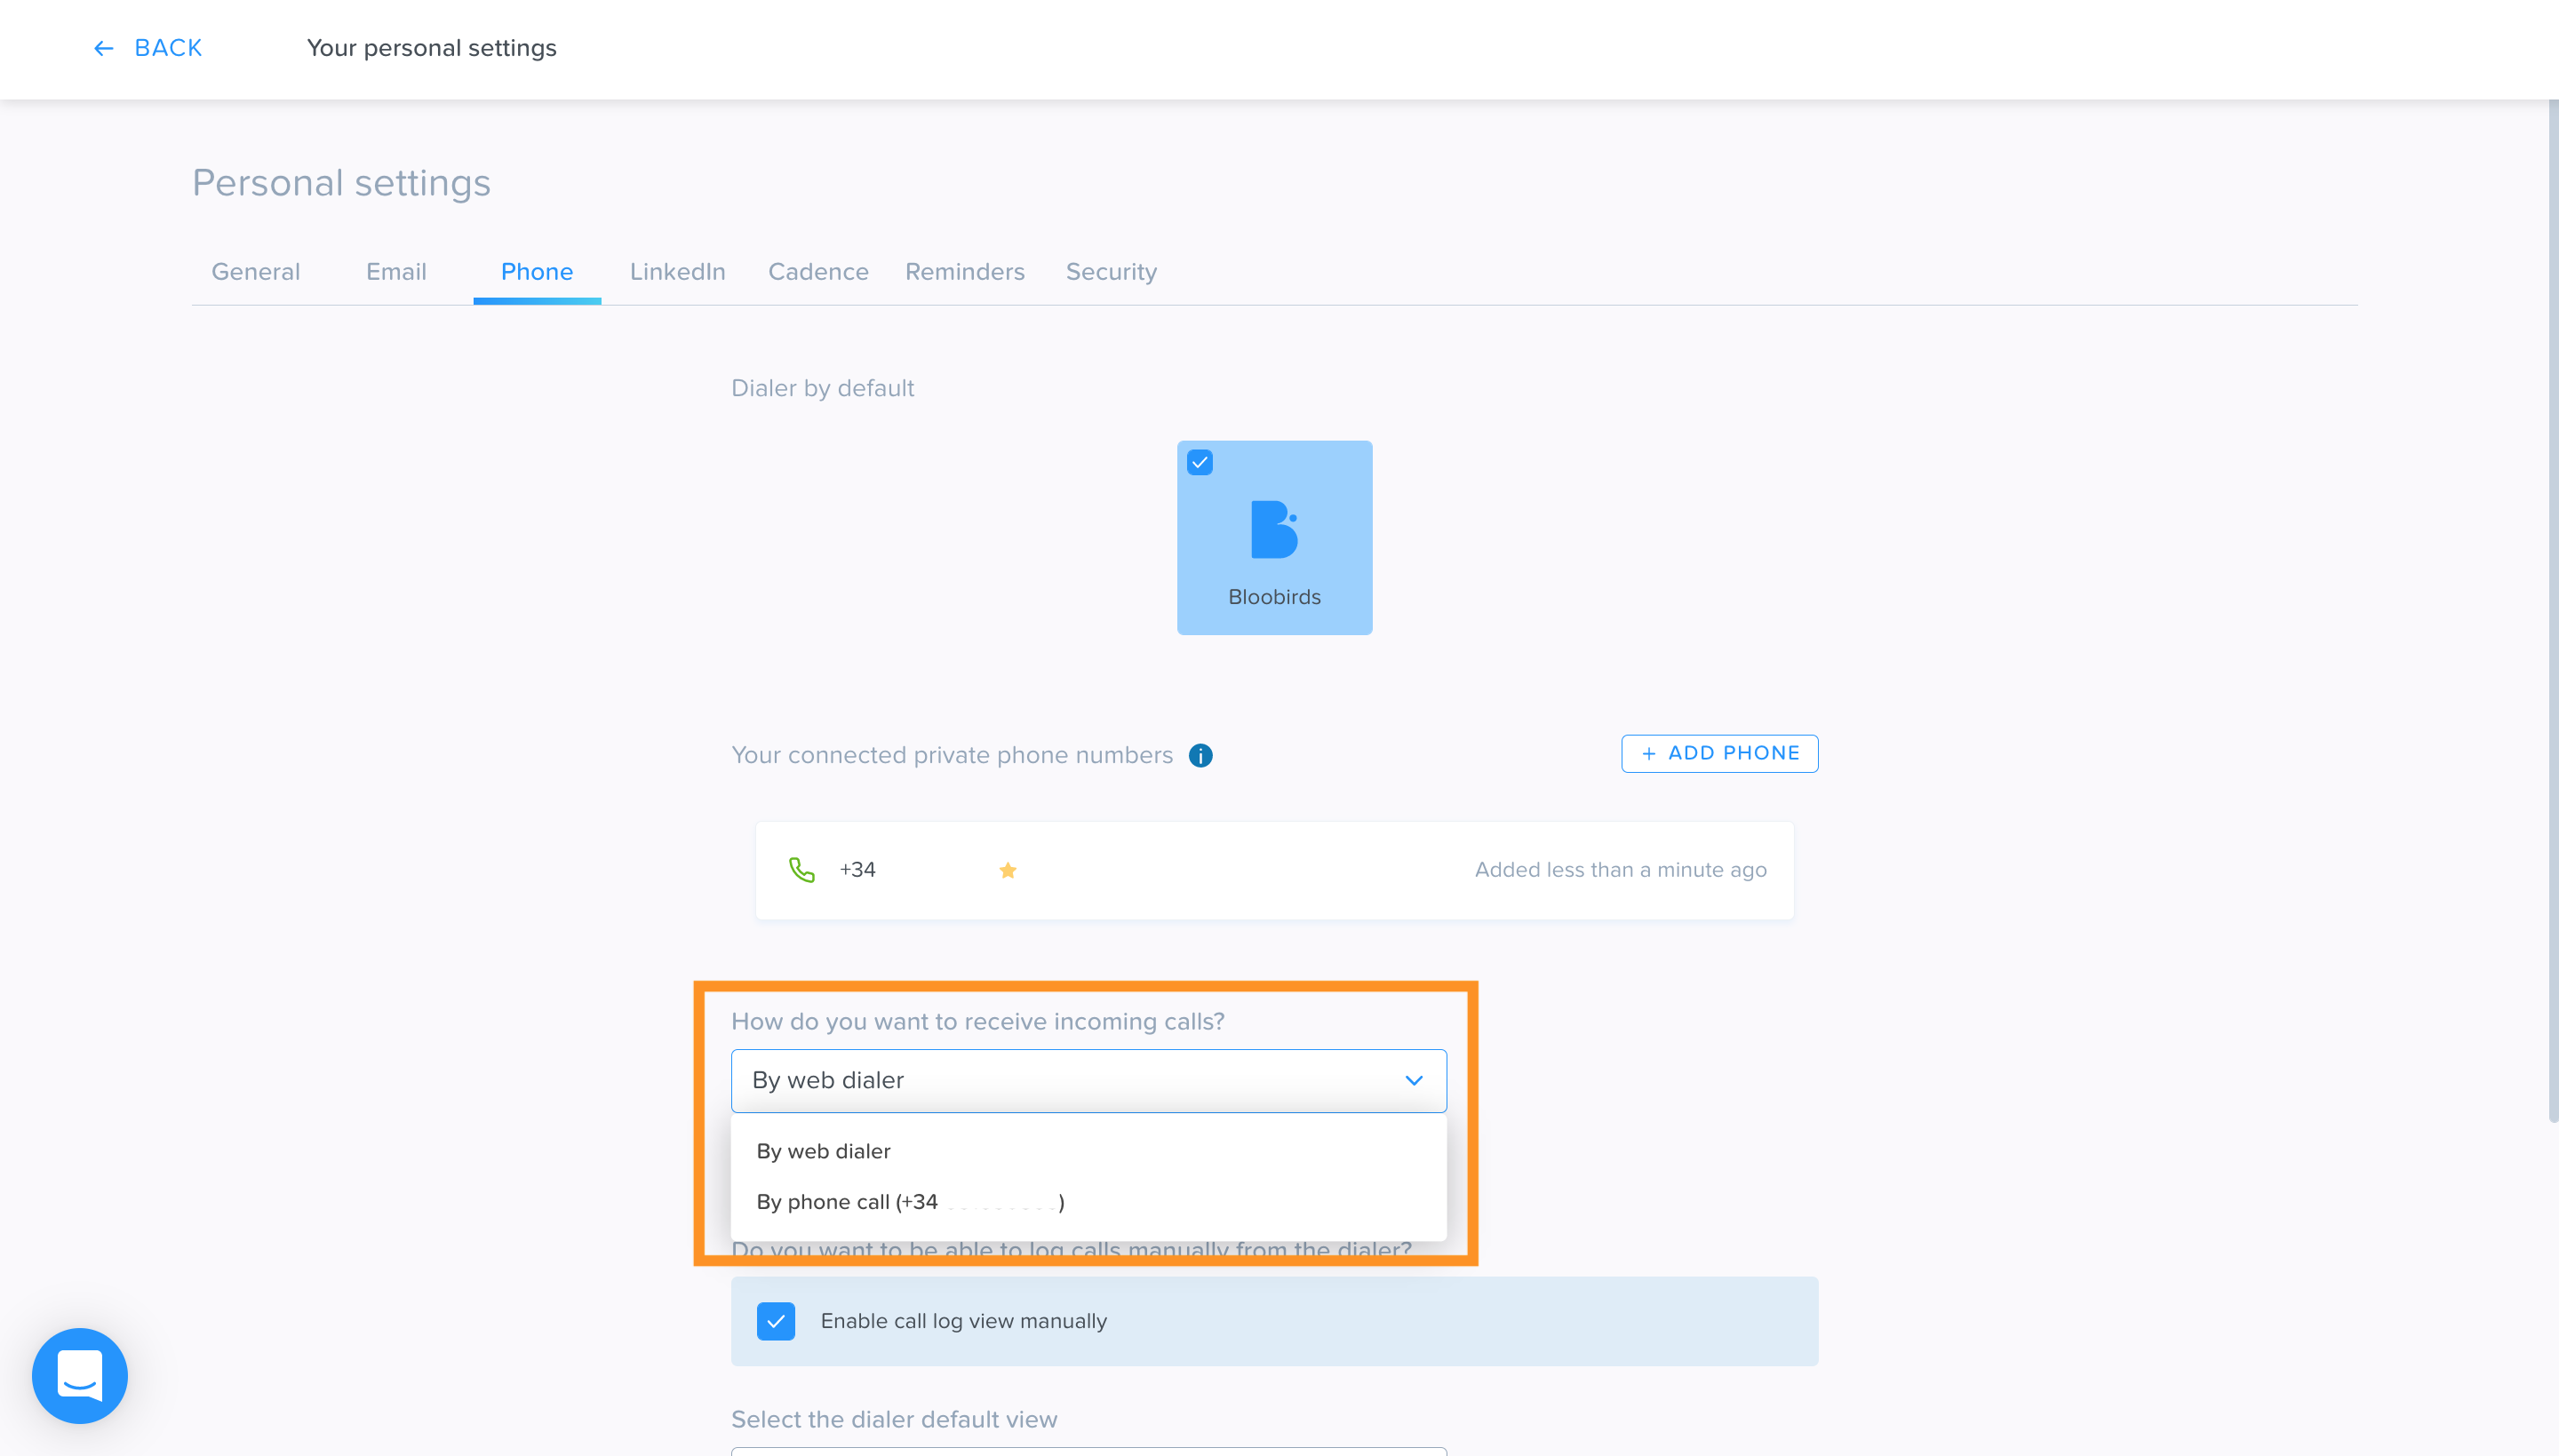The height and width of the screenshot is (1456, 2559).
Task: Switch to the Email tab
Action: (396, 271)
